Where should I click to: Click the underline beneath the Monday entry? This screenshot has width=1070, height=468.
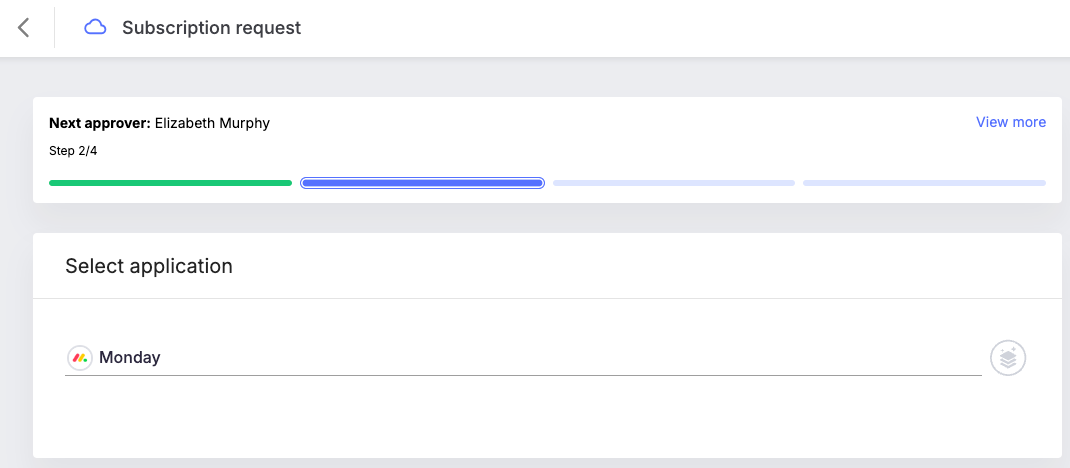click(x=523, y=375)
